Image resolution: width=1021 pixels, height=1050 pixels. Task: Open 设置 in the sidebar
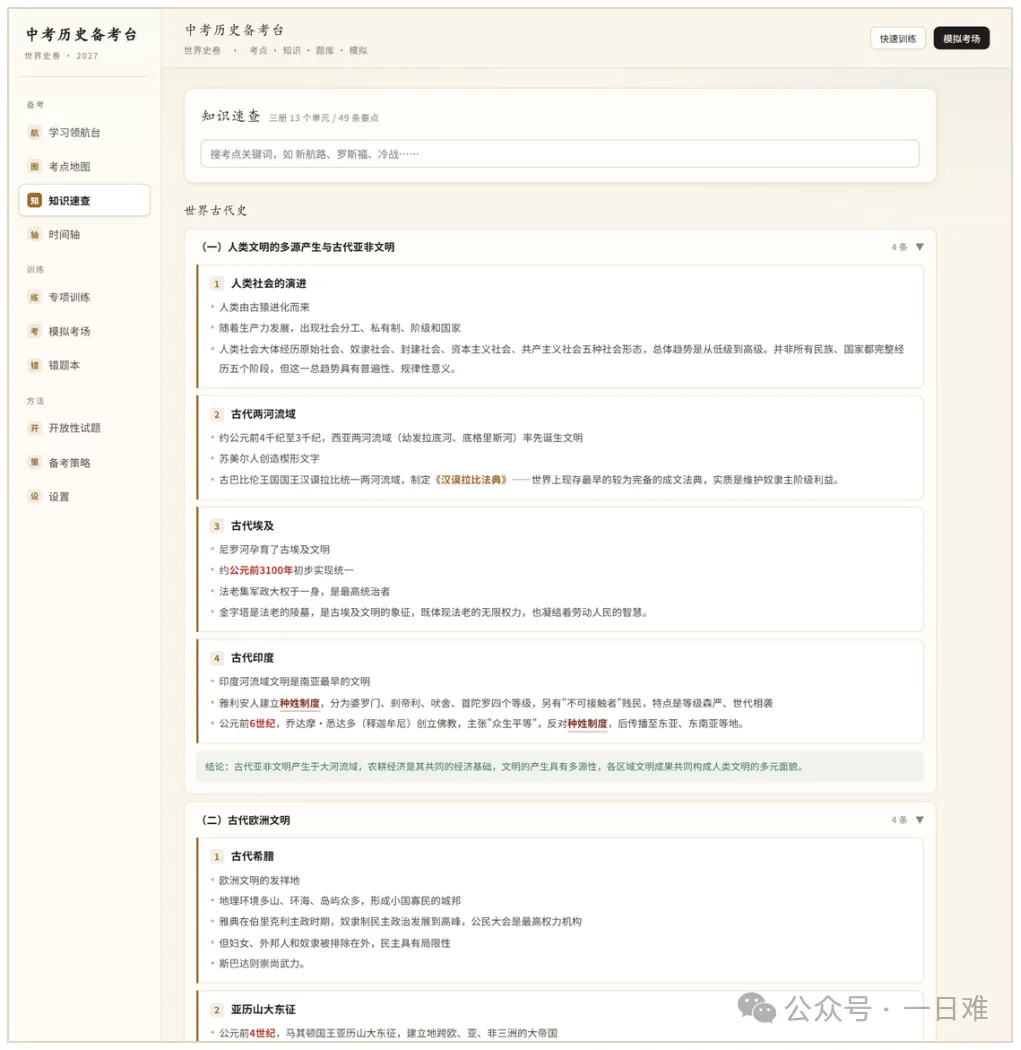(x=84, y=496)
